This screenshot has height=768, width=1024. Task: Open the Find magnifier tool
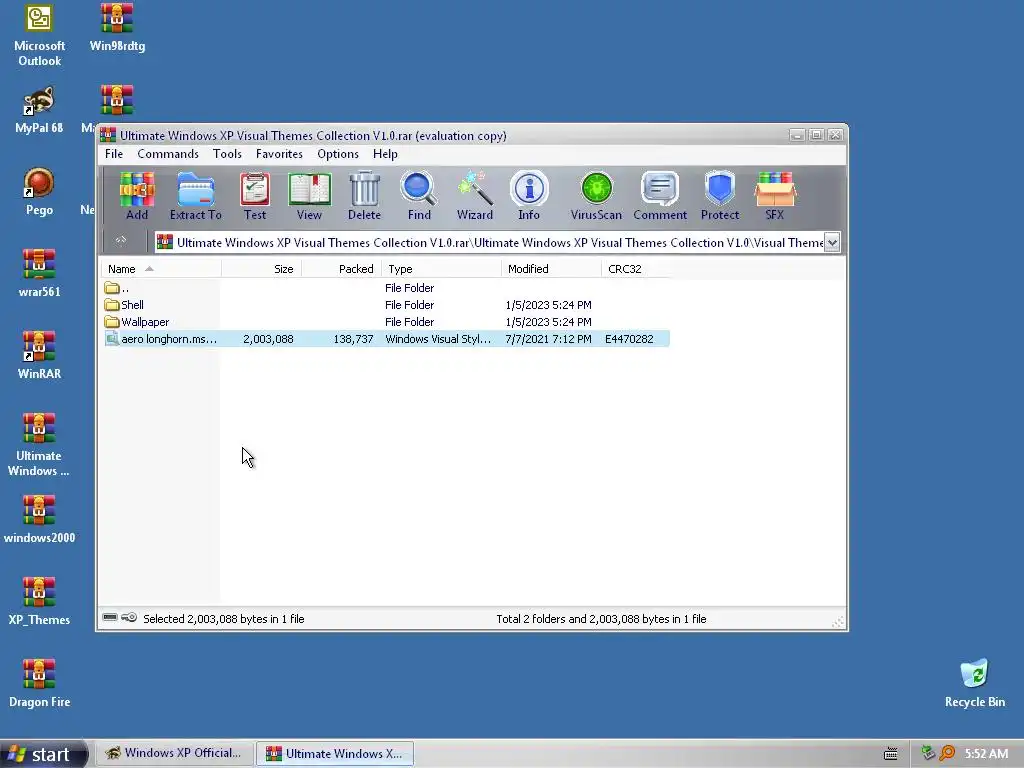pyautogui.click(x=419, y=196)
